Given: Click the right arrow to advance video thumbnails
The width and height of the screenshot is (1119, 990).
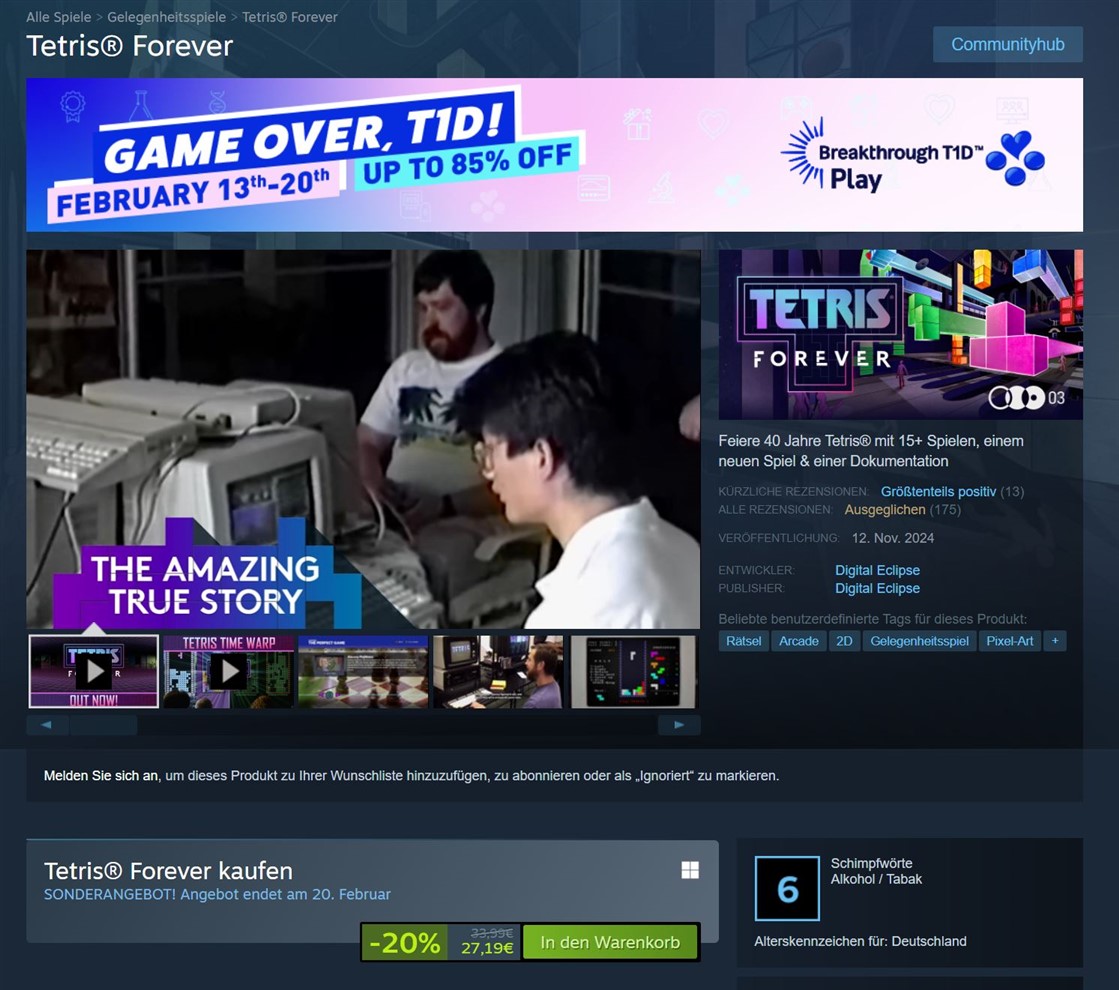Looking at the screenshot, I should coord(679,724).
